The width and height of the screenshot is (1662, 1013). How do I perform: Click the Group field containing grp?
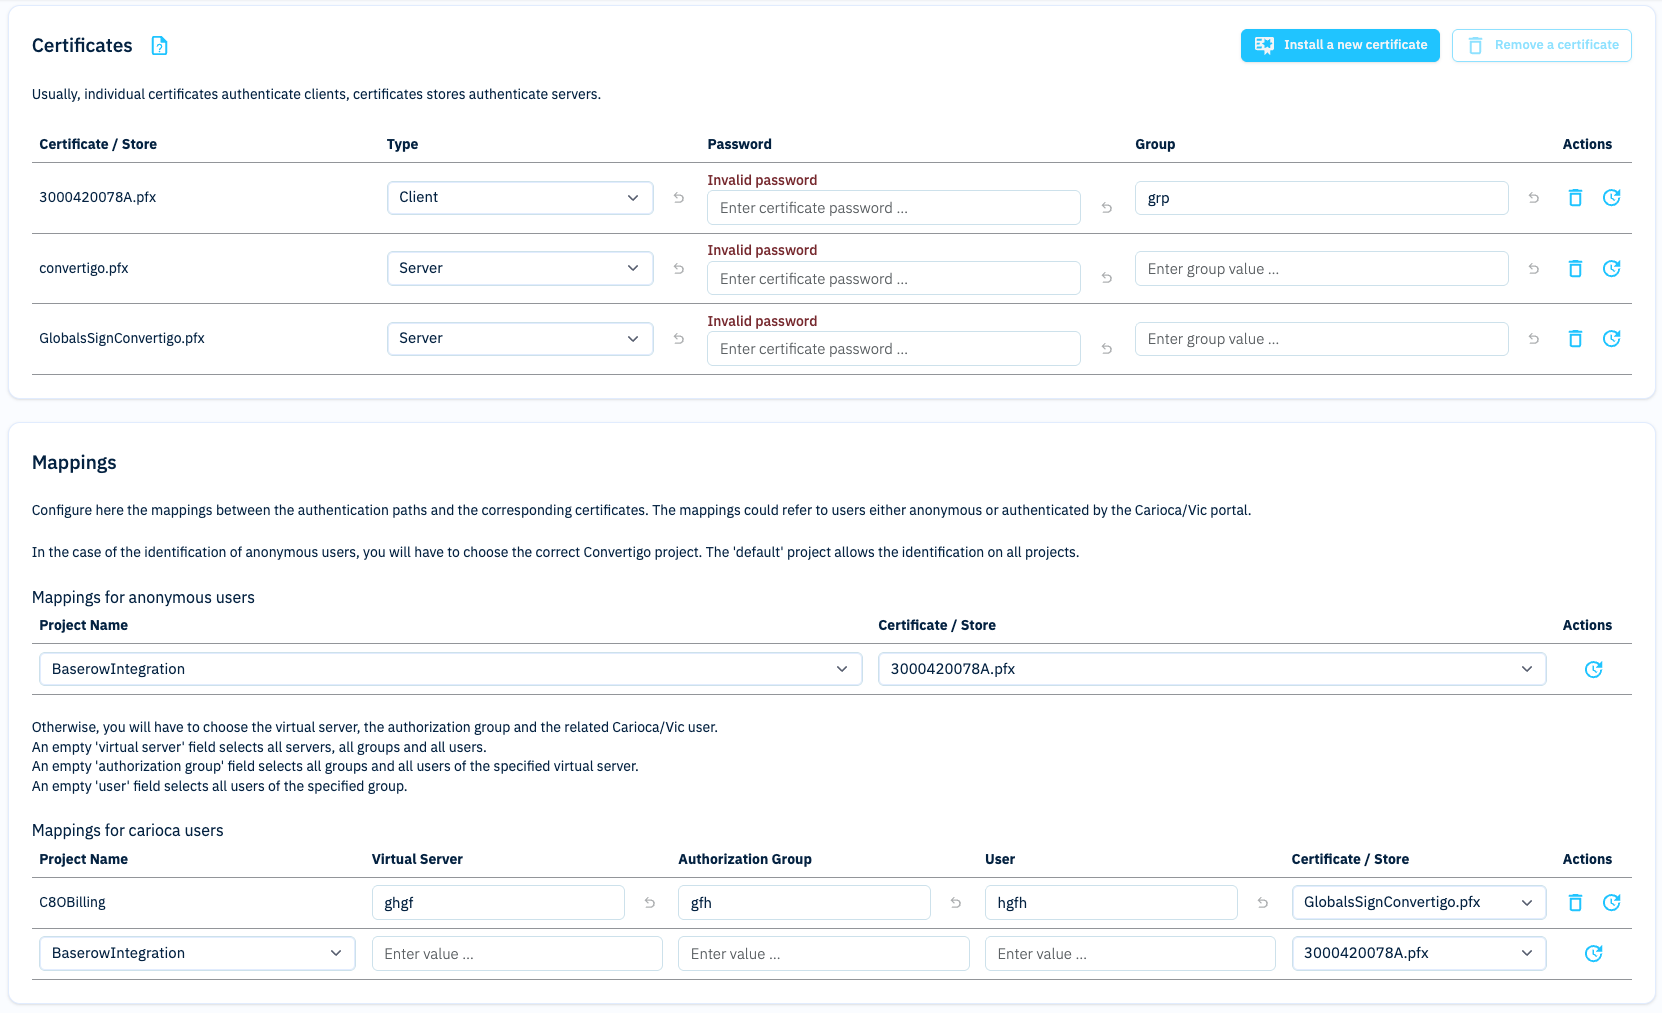tap(1320, 198)
